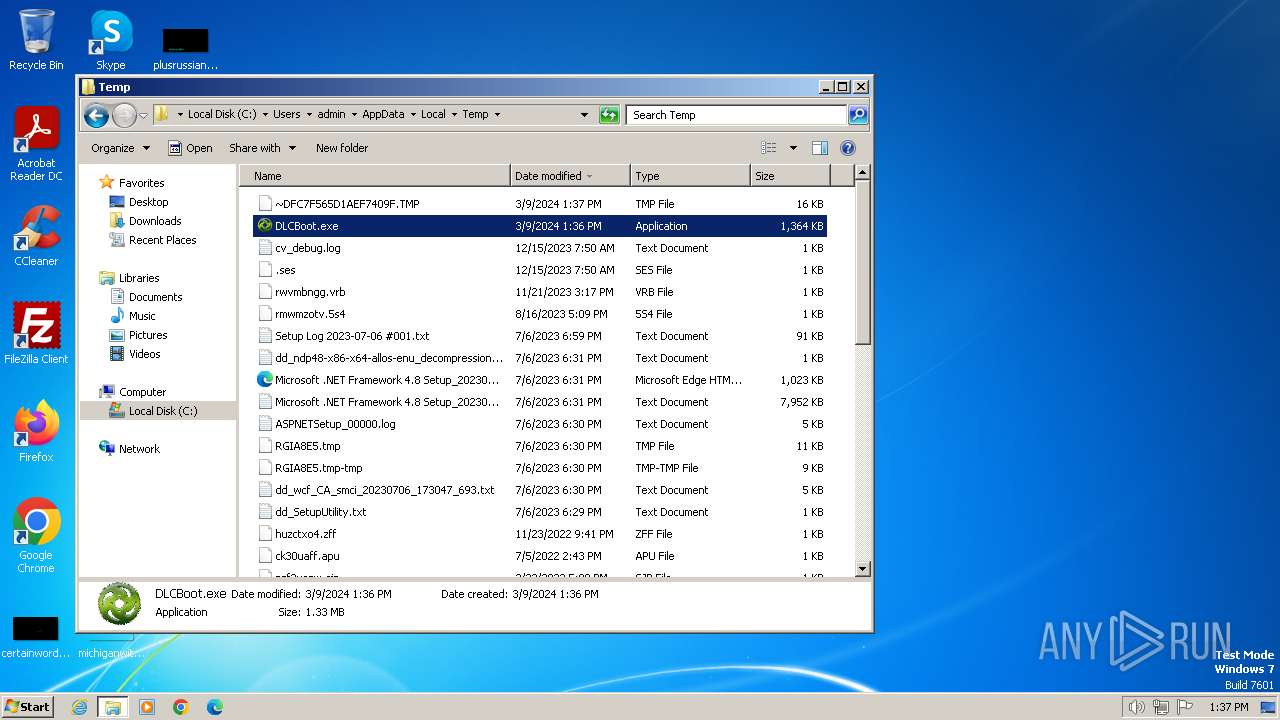Click New folder button
The height and width of the screenshot is (720, 1280).
[x=342, y=148]
